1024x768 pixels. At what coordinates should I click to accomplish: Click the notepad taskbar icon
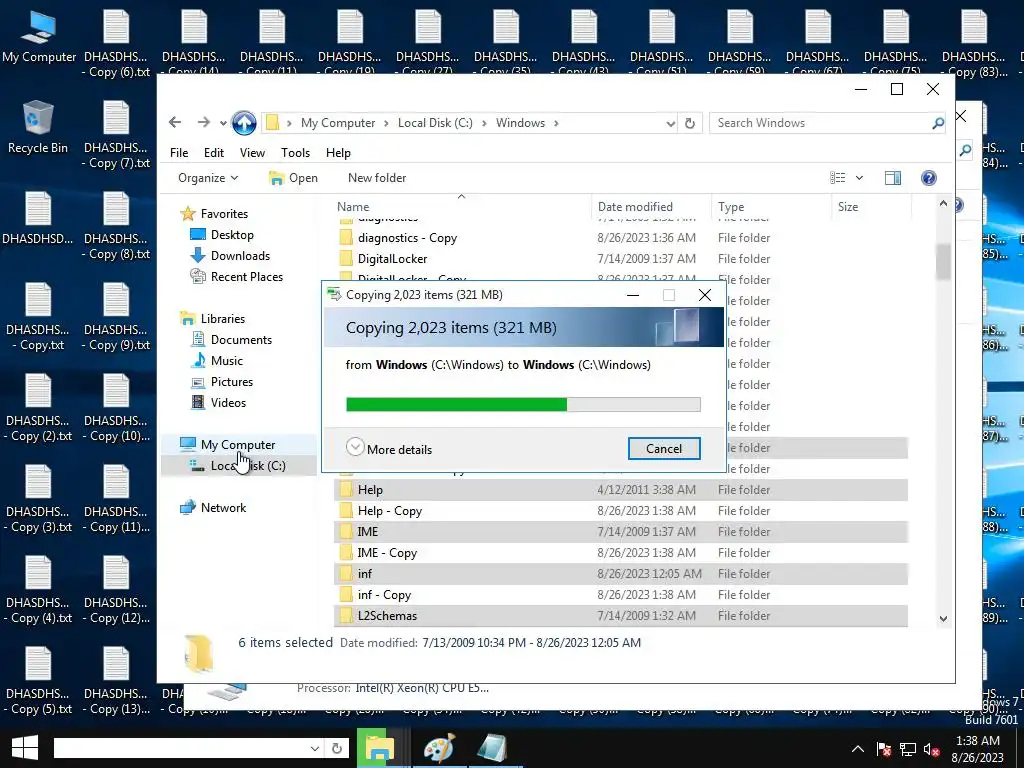[x=492, y=748]
